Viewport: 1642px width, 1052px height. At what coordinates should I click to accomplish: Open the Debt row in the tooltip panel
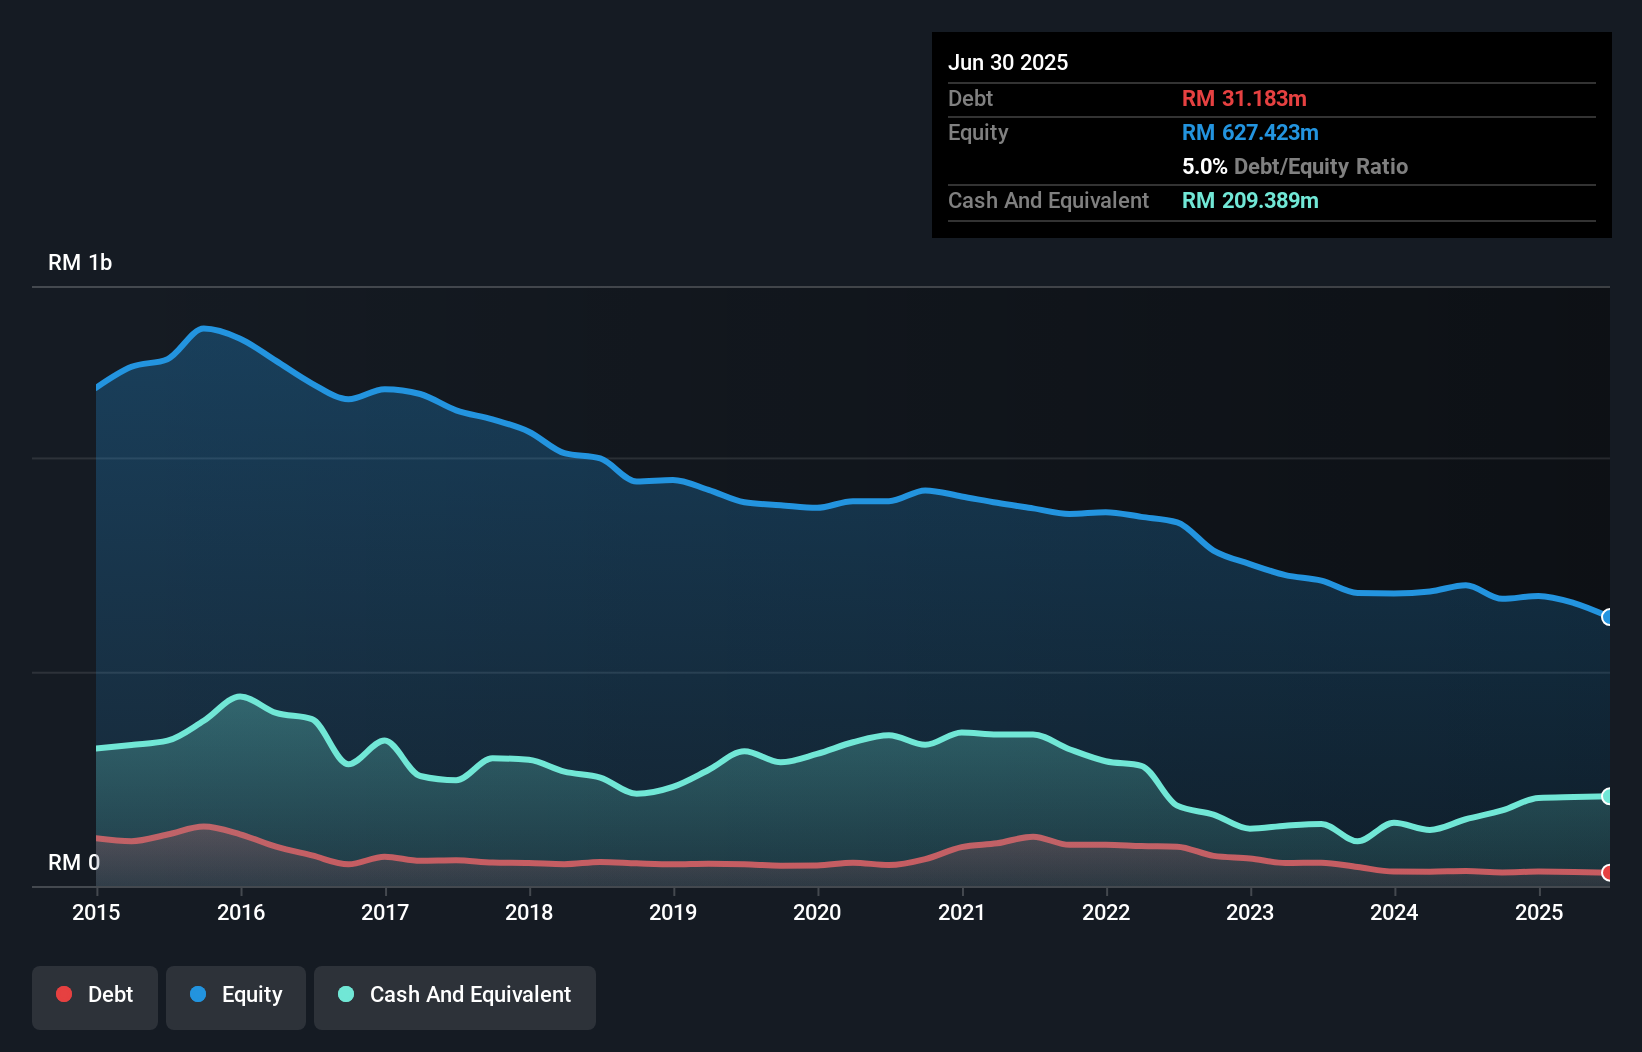970,98
